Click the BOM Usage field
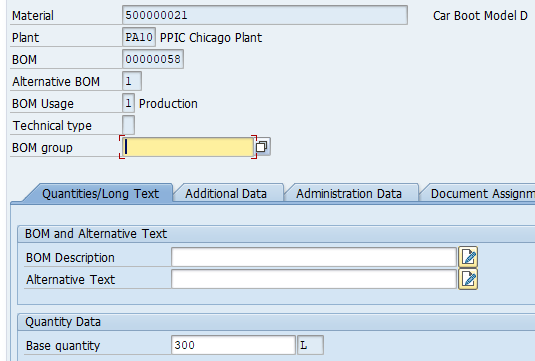 click(129, 103)
